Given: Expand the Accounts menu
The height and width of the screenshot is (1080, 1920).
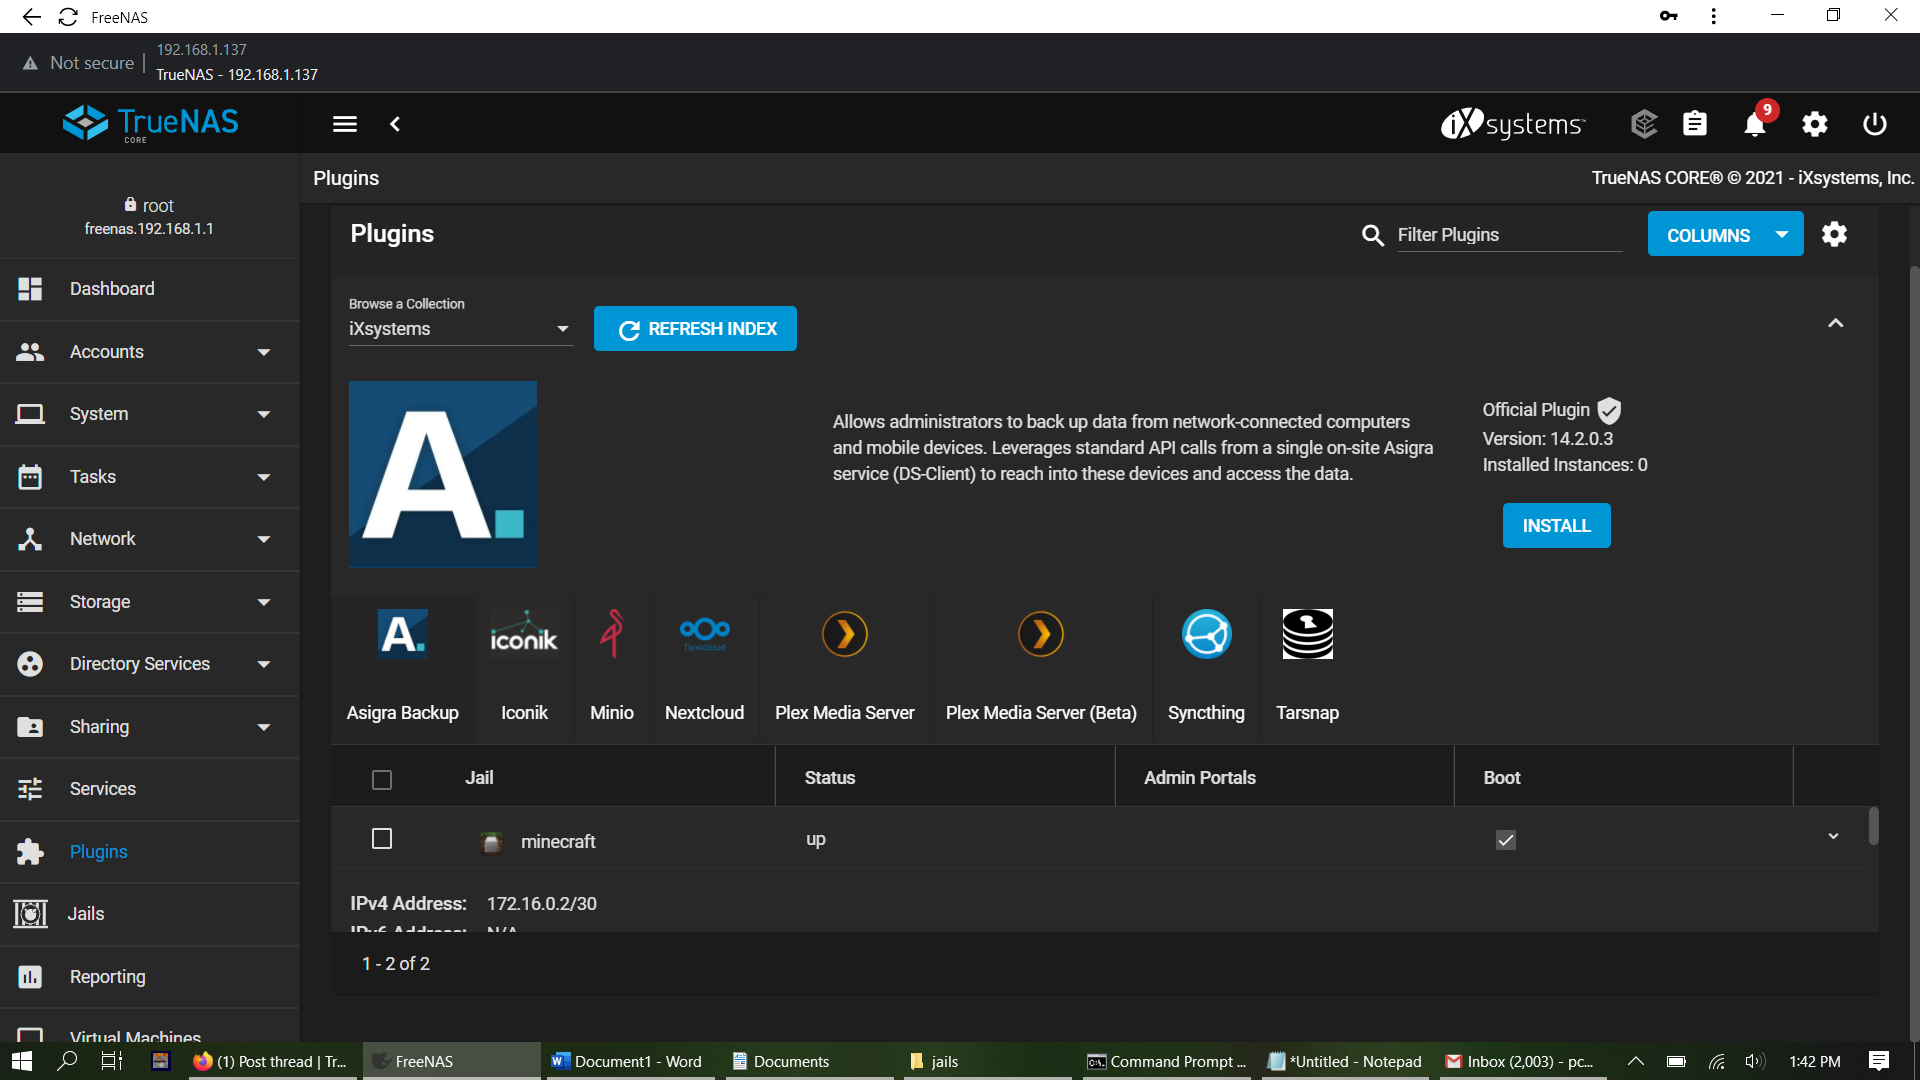Looking at the screenshot, I should (x=150, y=352).
